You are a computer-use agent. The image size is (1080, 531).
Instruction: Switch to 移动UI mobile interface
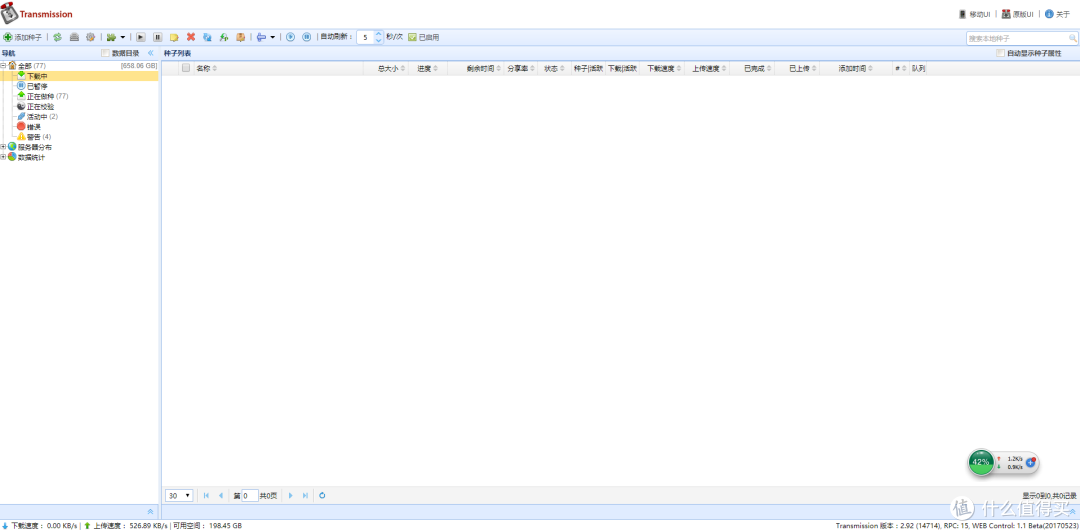(975, 14)
